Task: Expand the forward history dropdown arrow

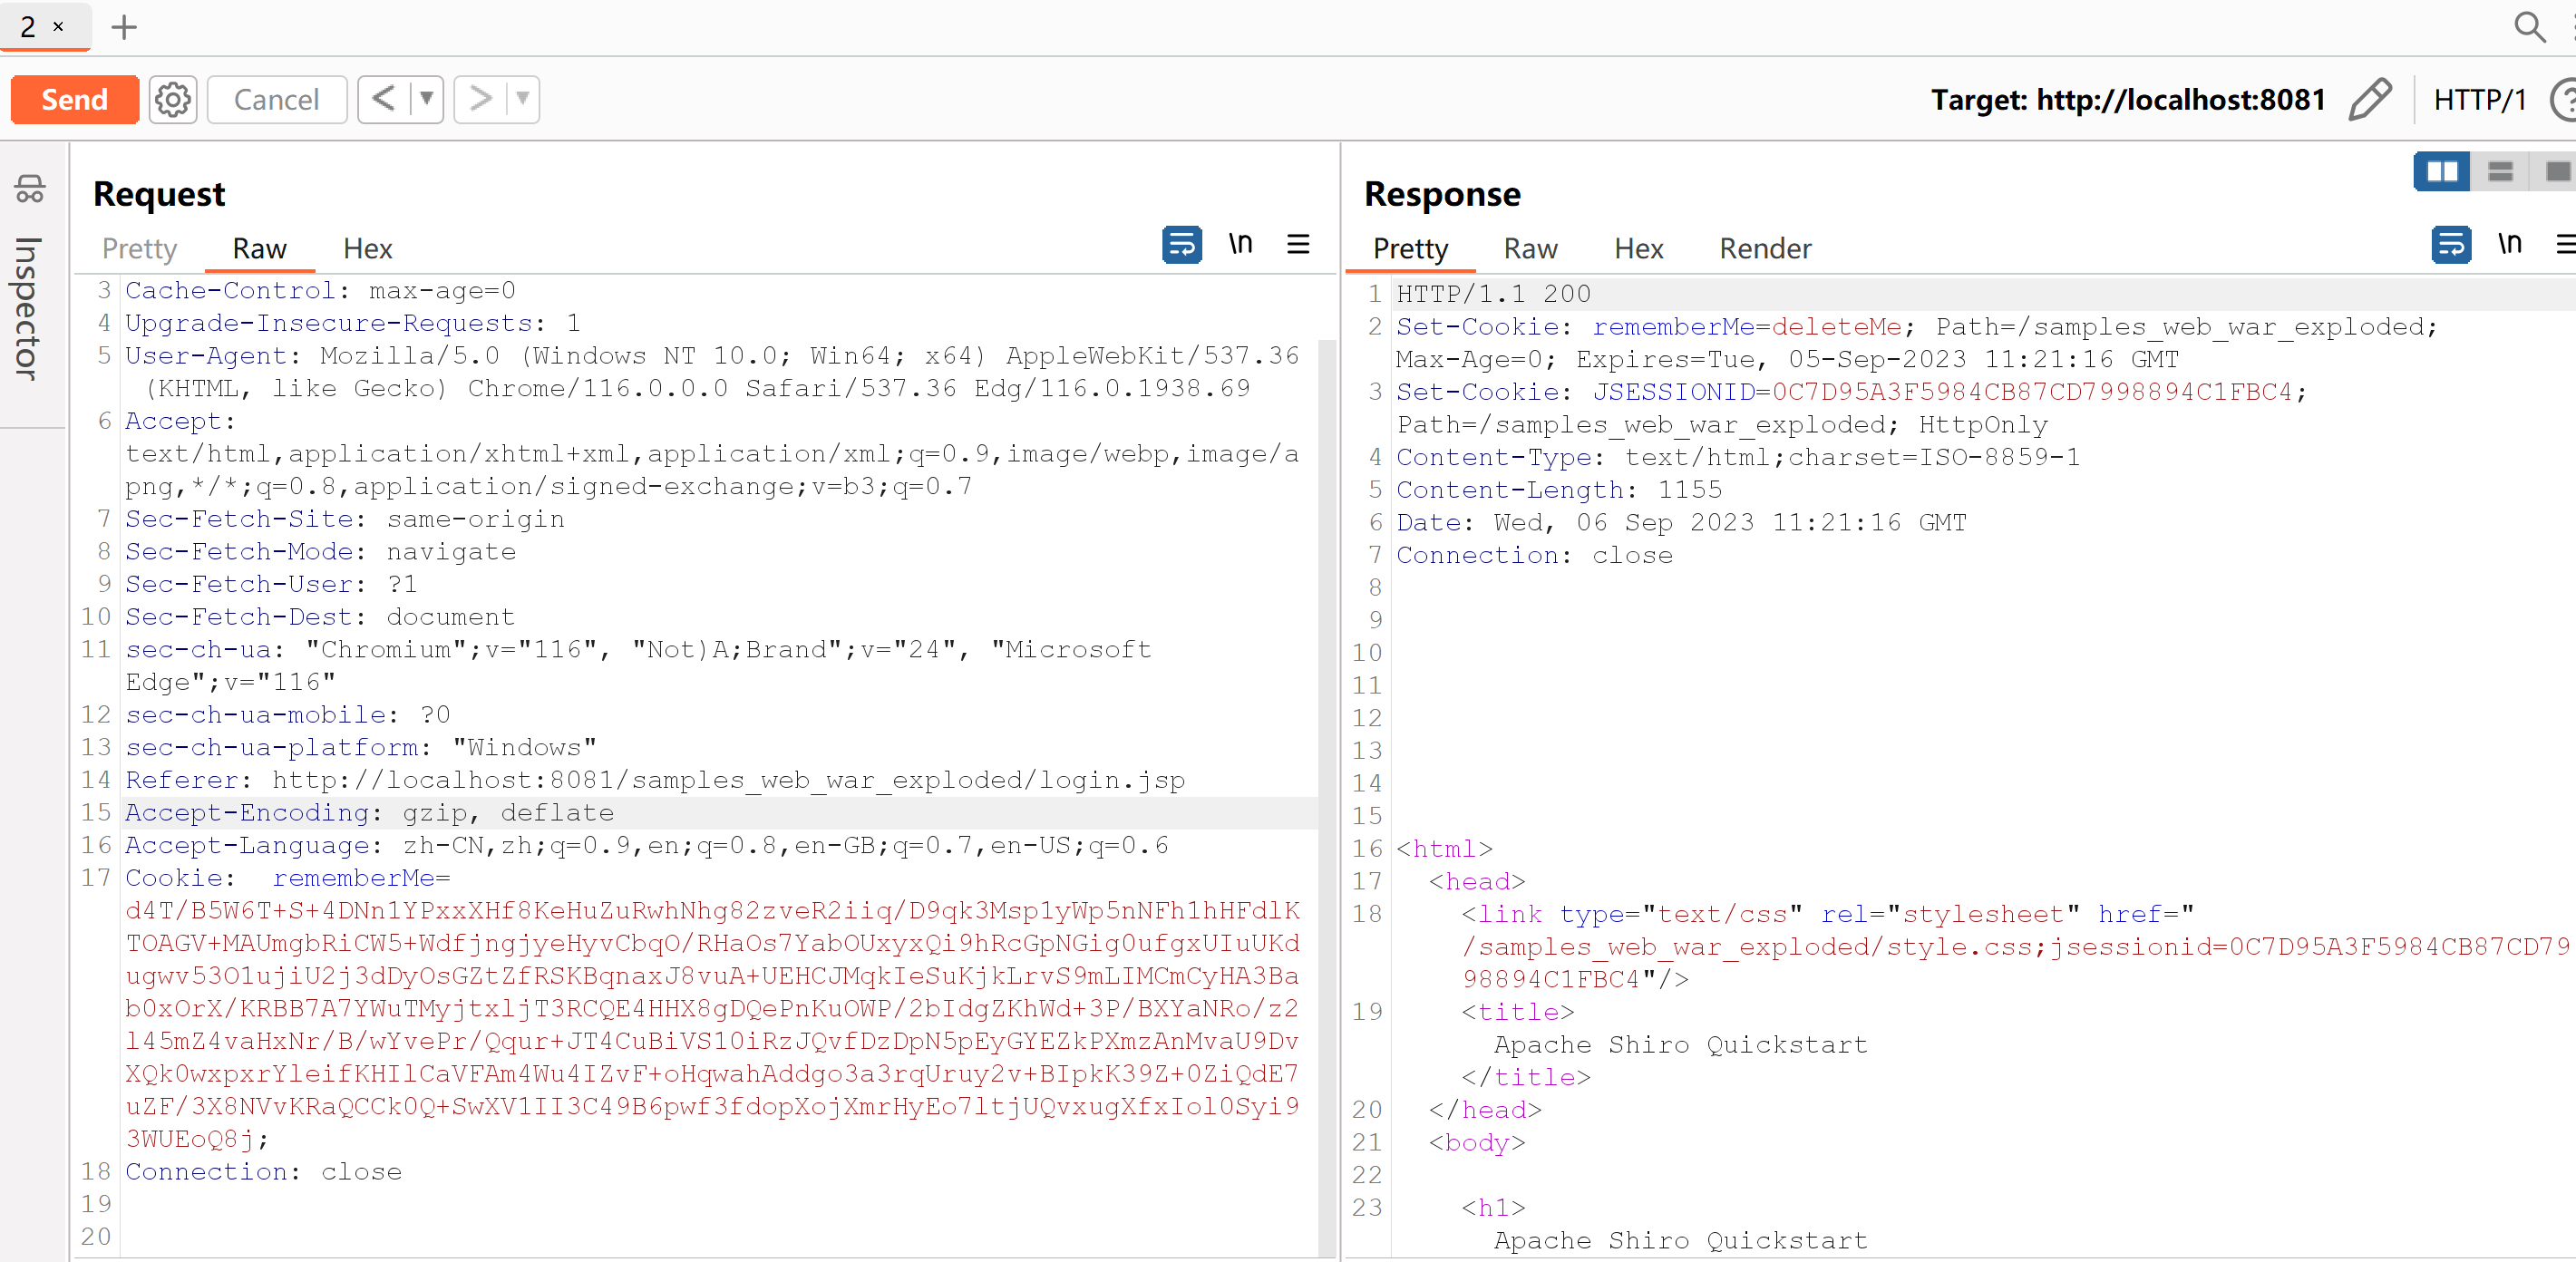Action: click(522, 99)
